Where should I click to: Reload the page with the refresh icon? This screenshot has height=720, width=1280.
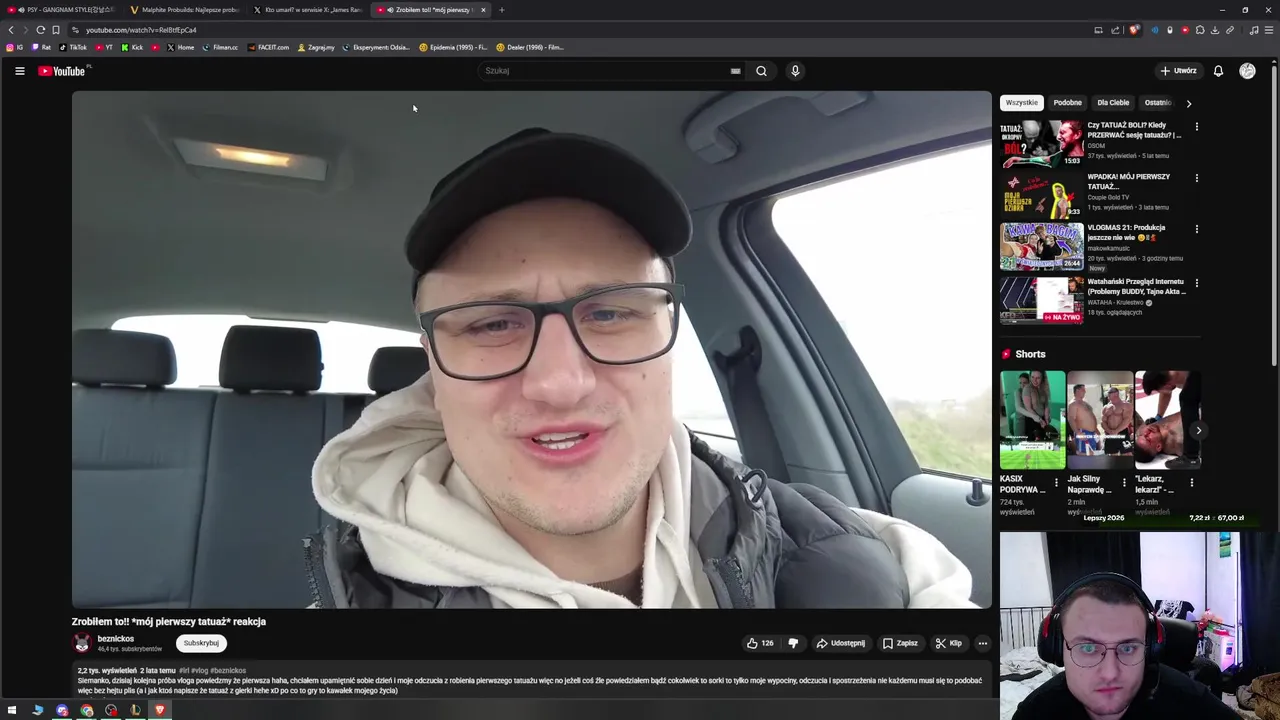click(x=40, y=30)
